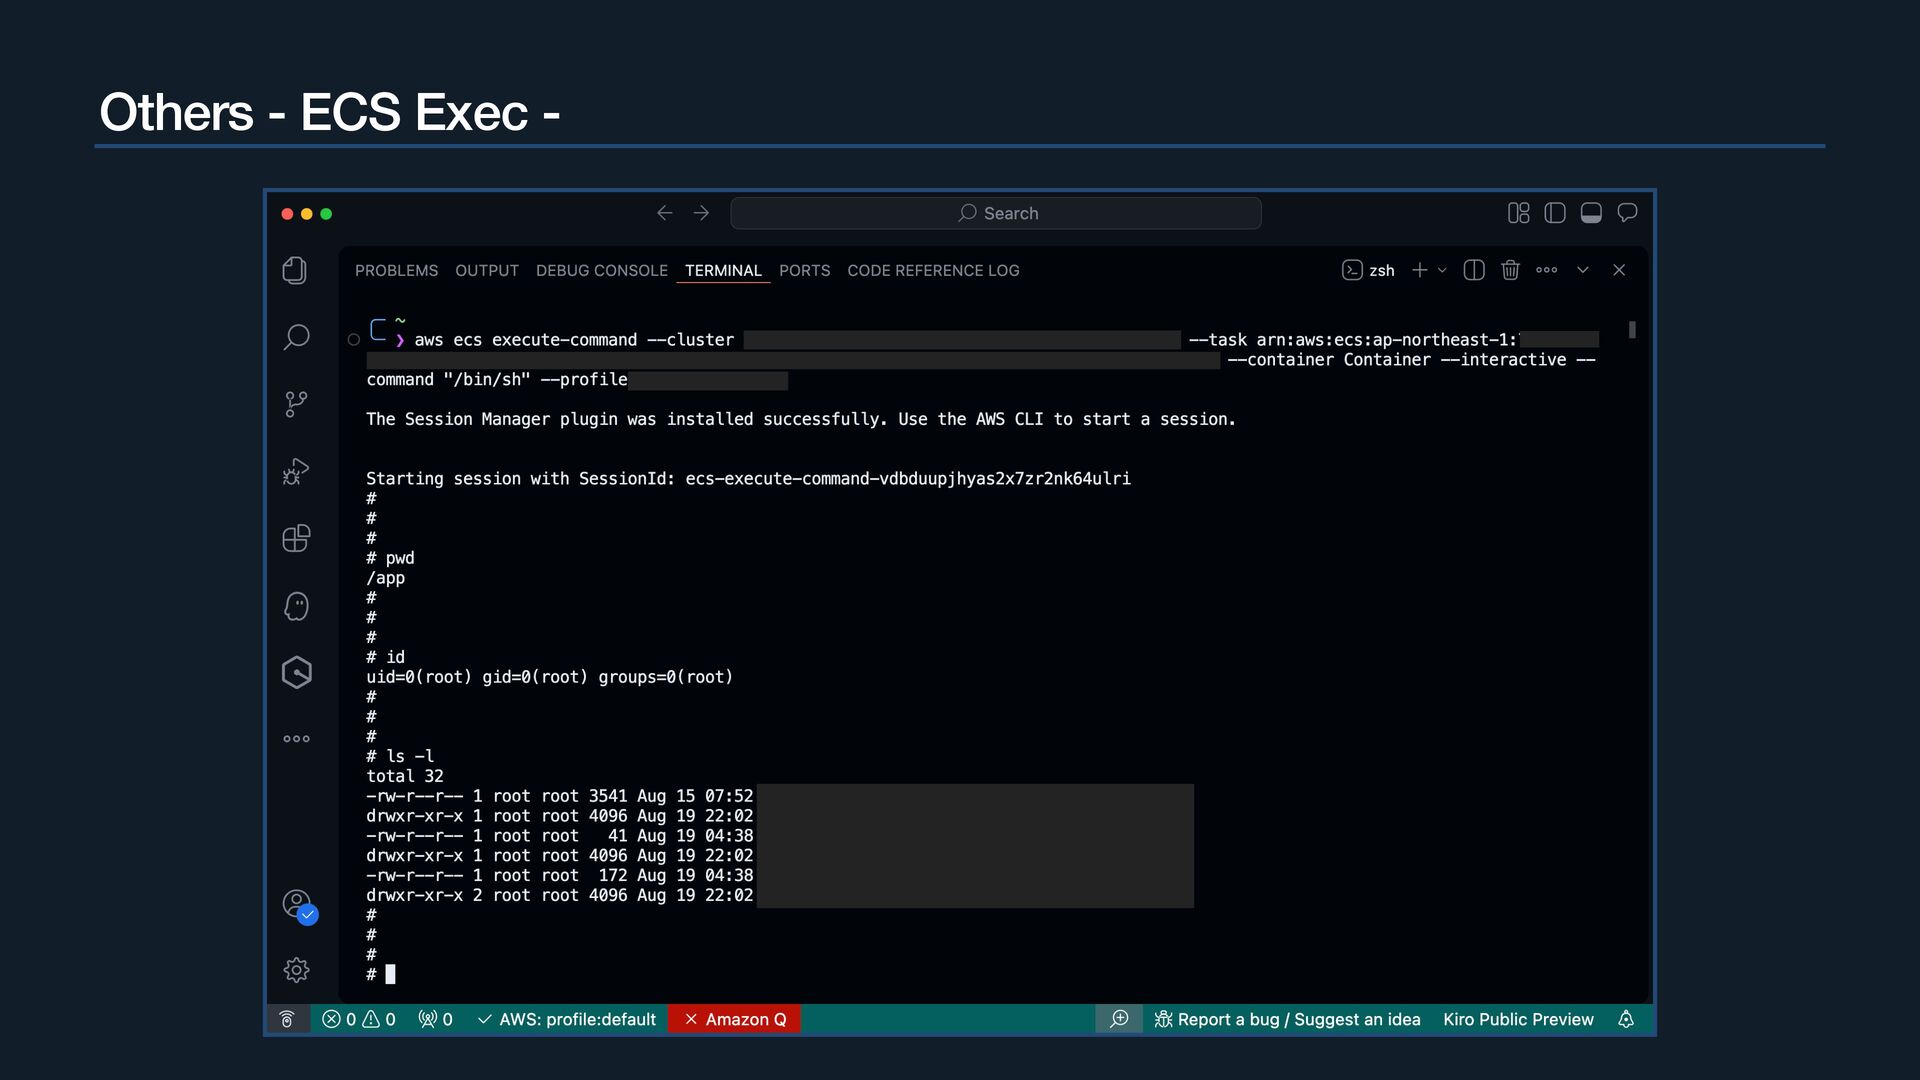Close the terminal panel

[1619, 270]
